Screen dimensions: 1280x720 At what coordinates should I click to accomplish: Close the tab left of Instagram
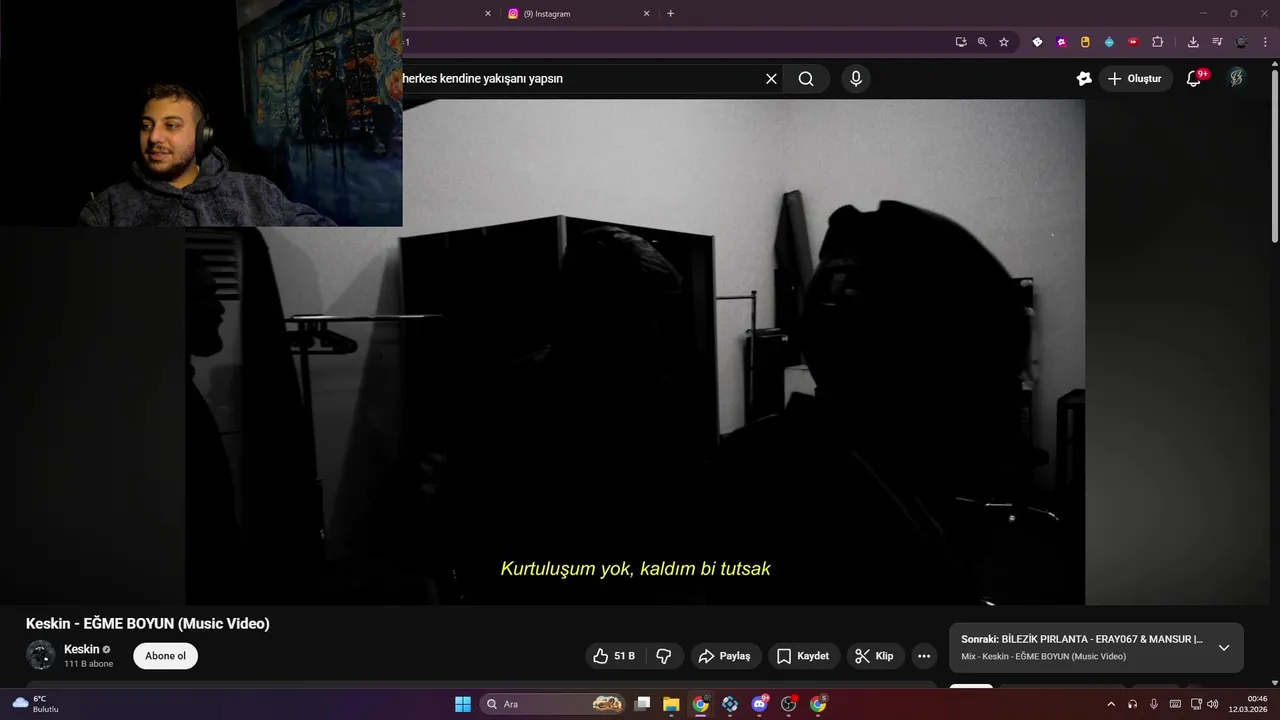click(488, 14)
